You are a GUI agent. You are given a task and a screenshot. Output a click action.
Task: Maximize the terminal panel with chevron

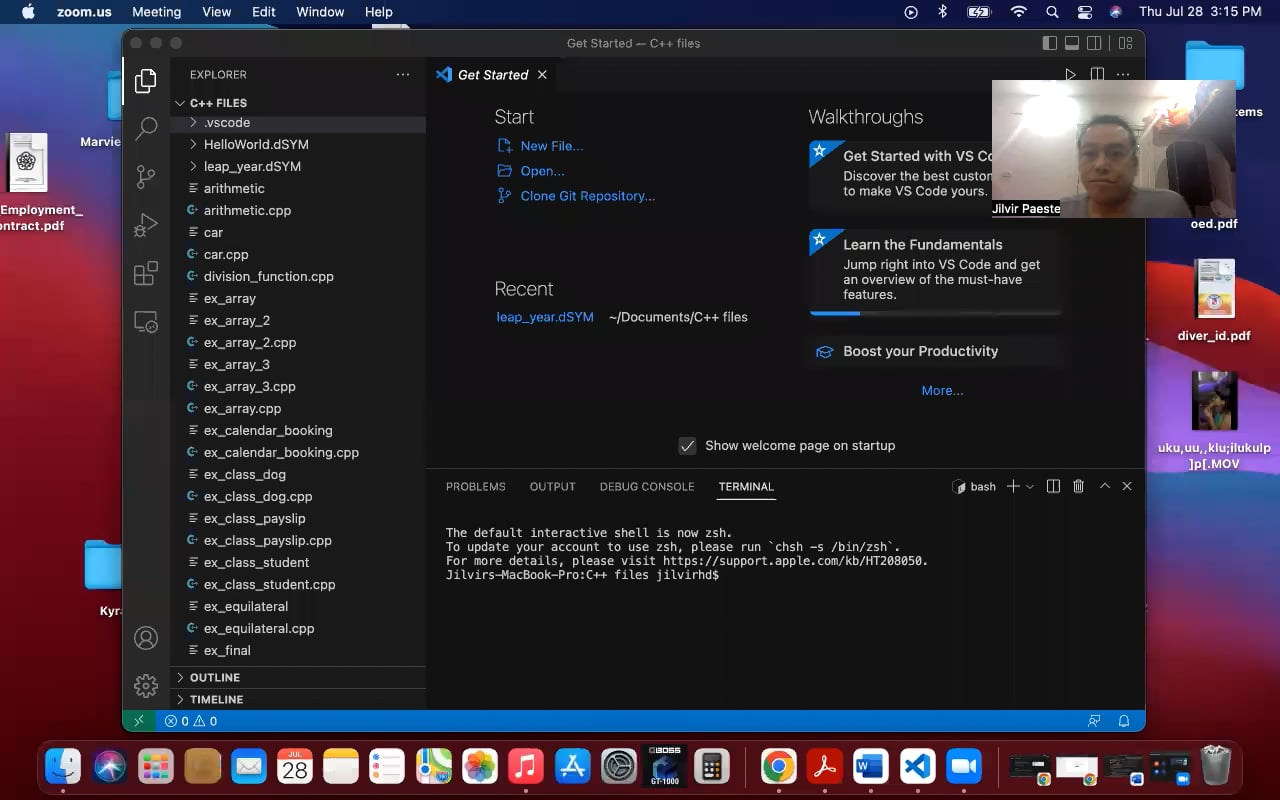click(1105, 486)
